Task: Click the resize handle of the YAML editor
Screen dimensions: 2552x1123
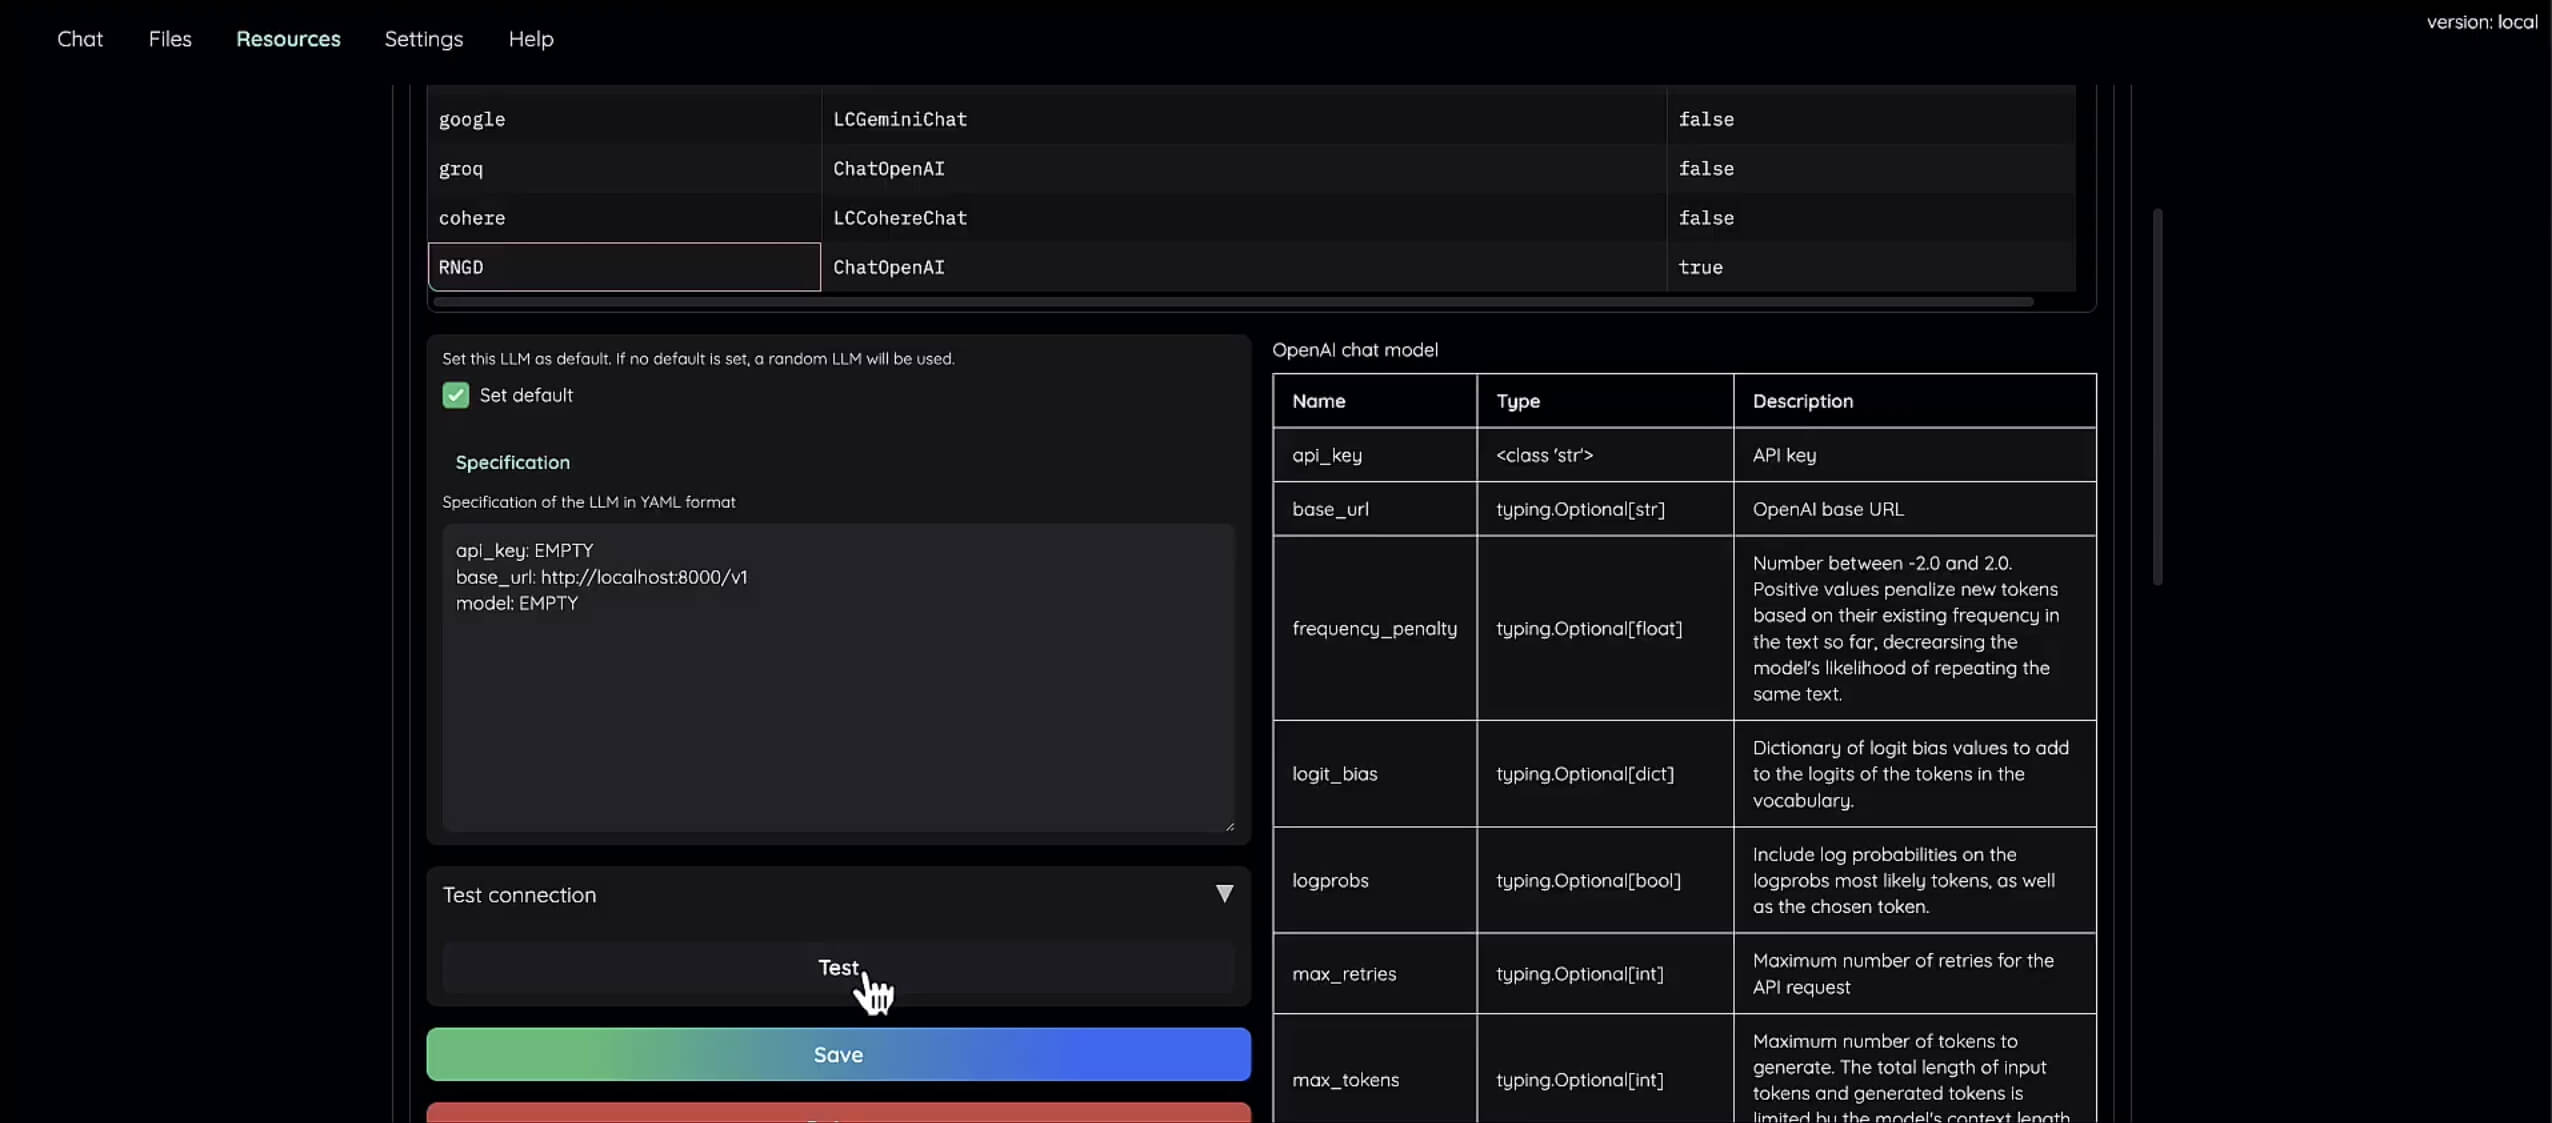Action: coord(1231,823)
